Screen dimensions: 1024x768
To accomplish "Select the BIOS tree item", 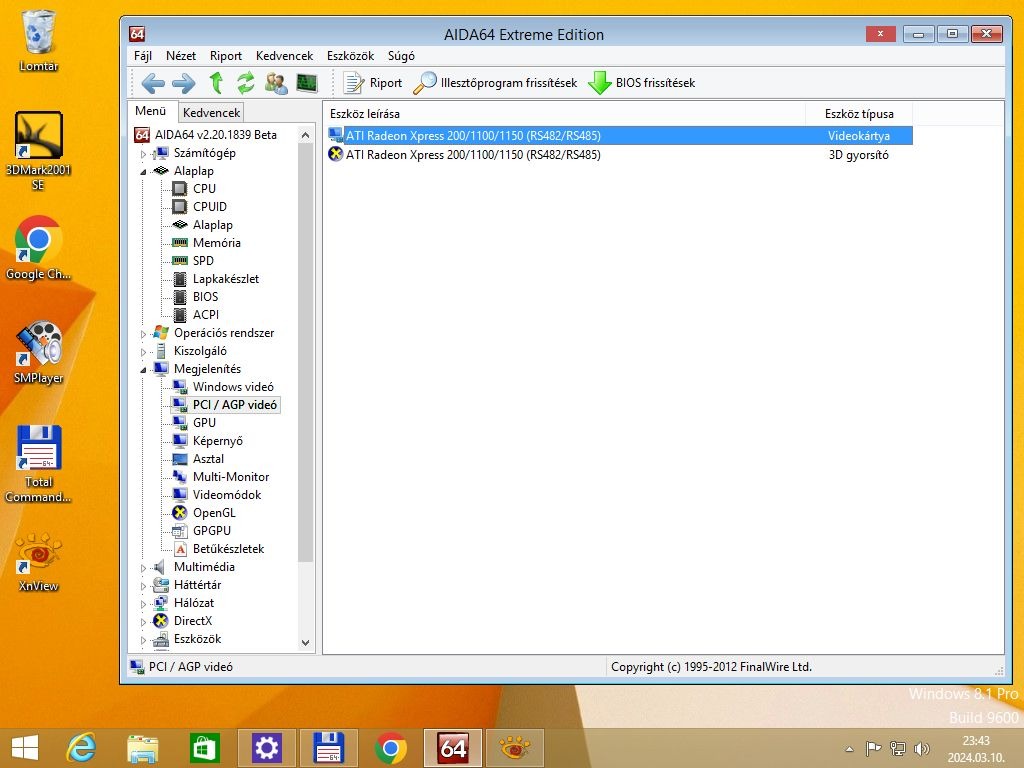I will 205,296.
